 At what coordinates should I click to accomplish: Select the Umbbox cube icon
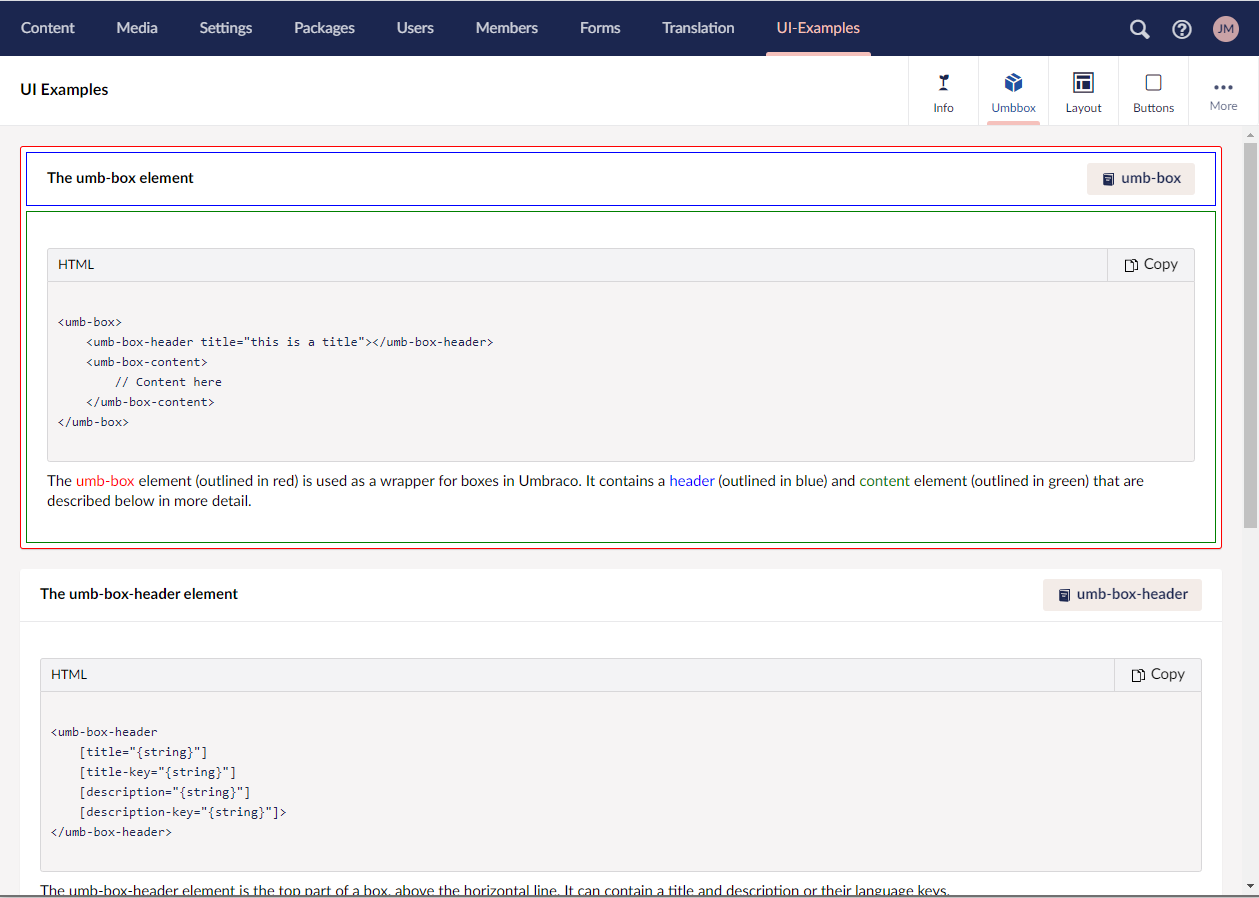click(x=1013, y=83)
